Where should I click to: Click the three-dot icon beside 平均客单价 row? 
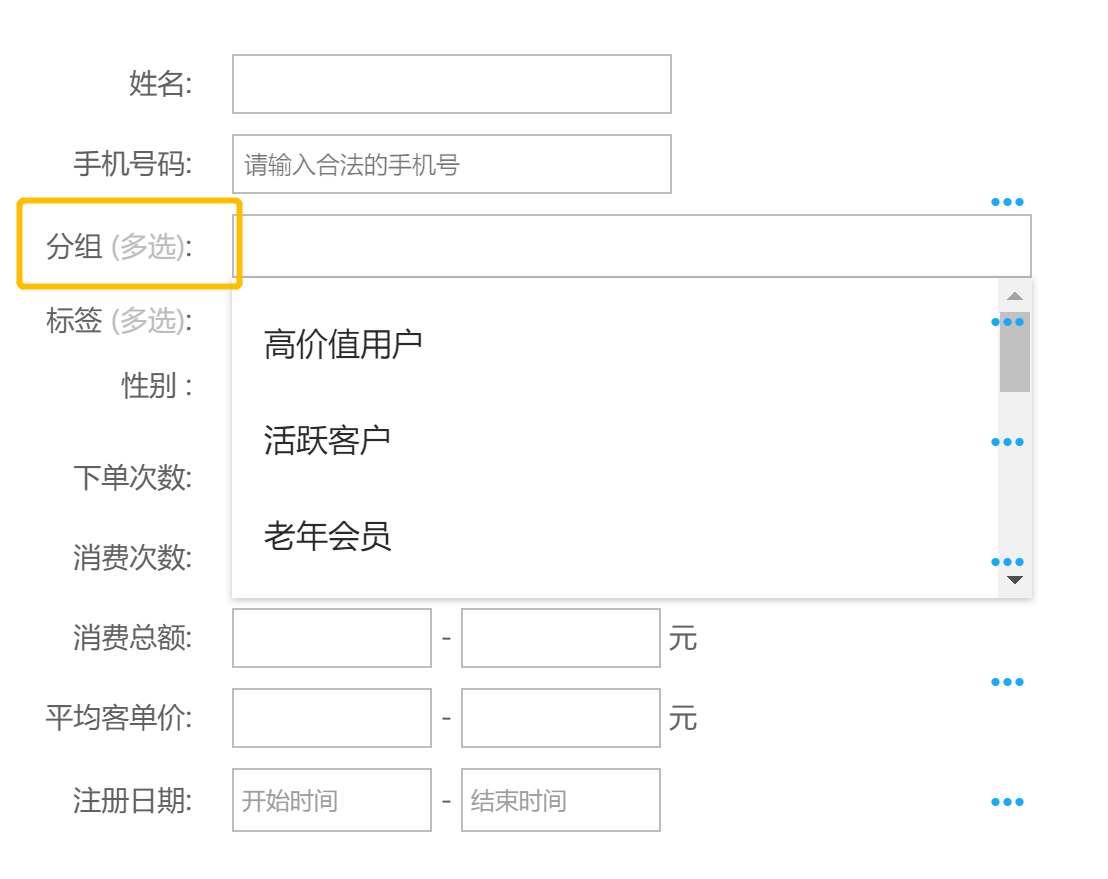[1007, 682]
